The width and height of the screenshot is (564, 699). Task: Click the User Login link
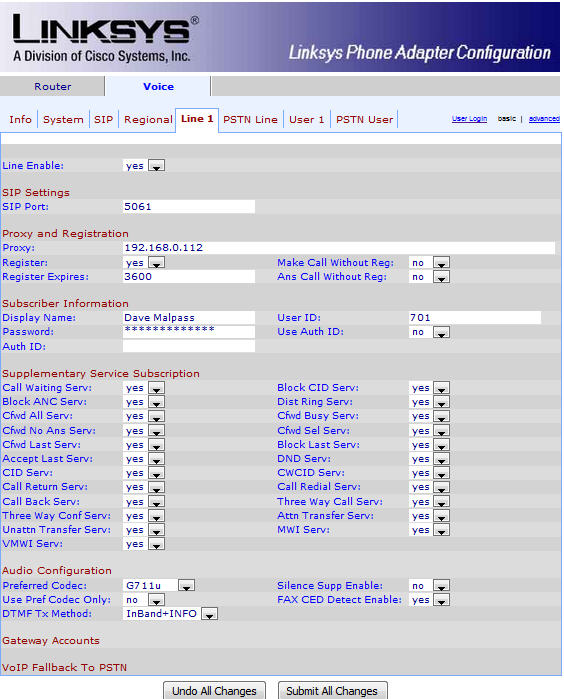click(x=469, y=119)
